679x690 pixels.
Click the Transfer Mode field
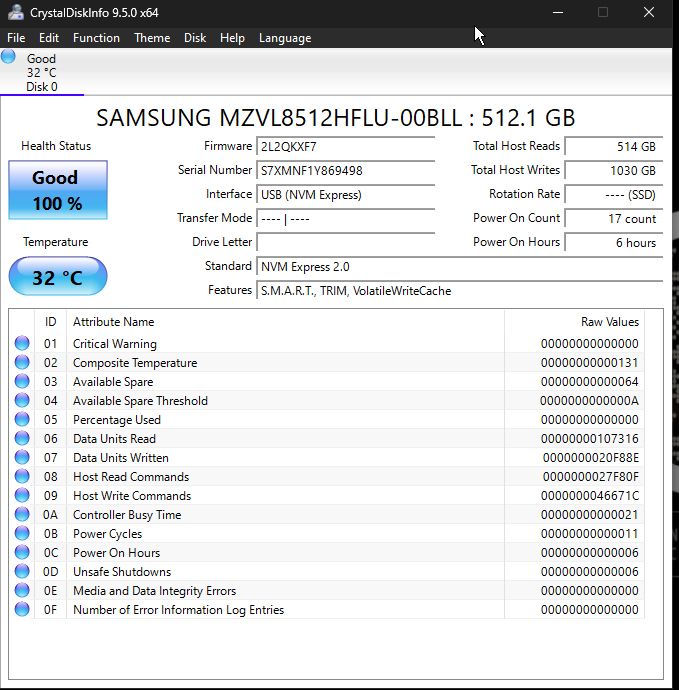346,218
